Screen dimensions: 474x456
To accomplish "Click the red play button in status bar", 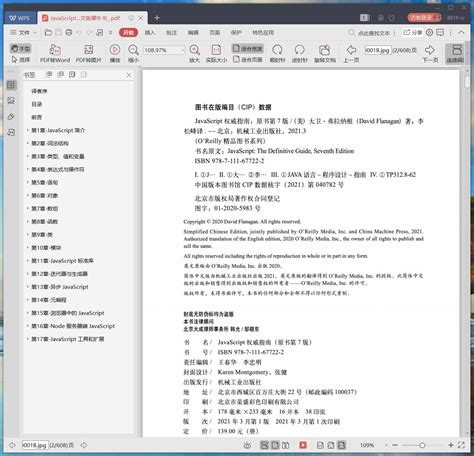I will click(x=303, y=445).
